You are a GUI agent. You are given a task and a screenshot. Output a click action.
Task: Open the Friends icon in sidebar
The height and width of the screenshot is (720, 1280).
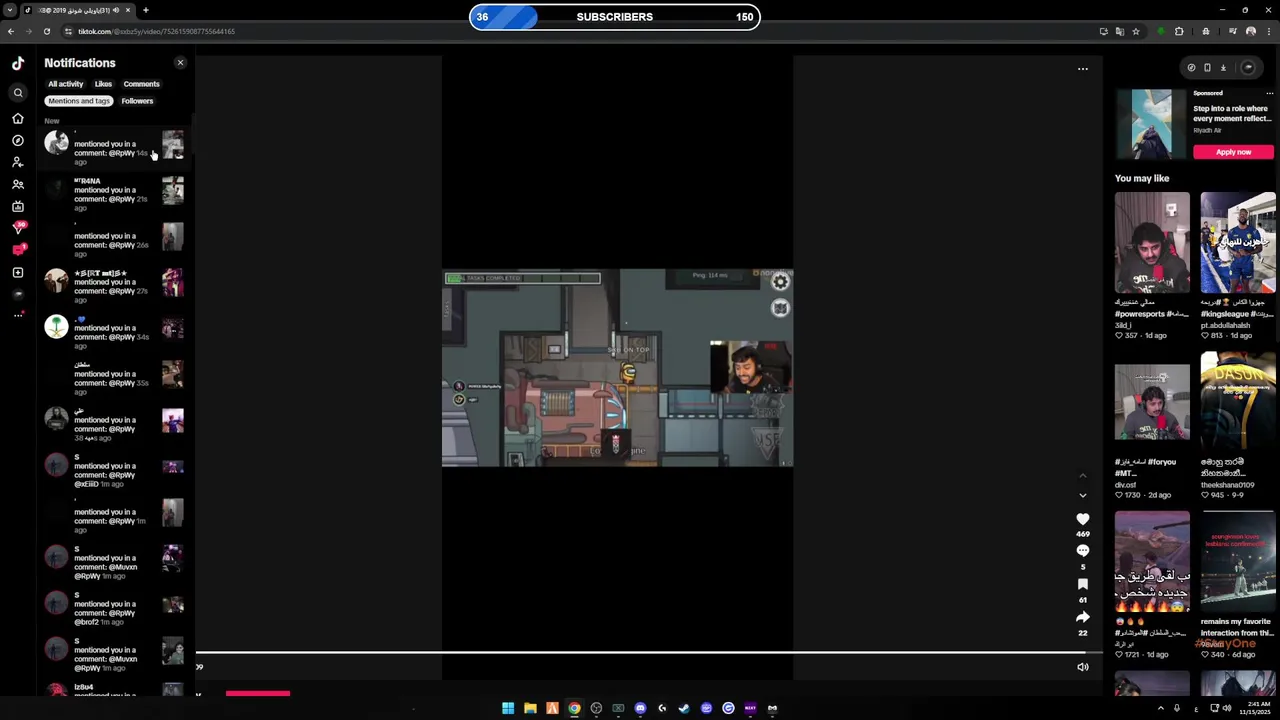point(18,184)
